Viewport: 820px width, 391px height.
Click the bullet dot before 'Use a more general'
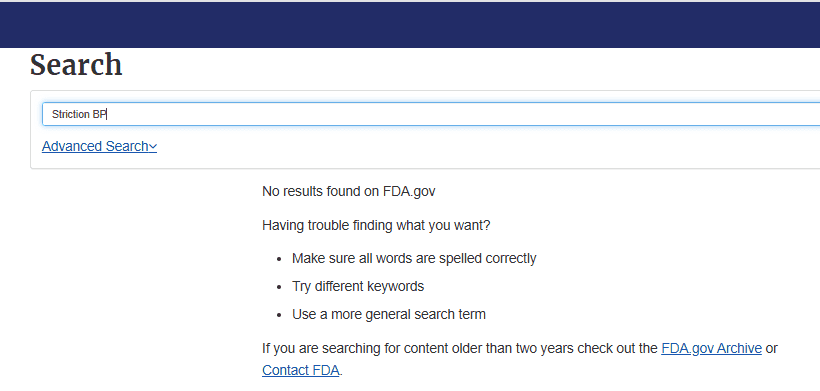tap(280, 315)
